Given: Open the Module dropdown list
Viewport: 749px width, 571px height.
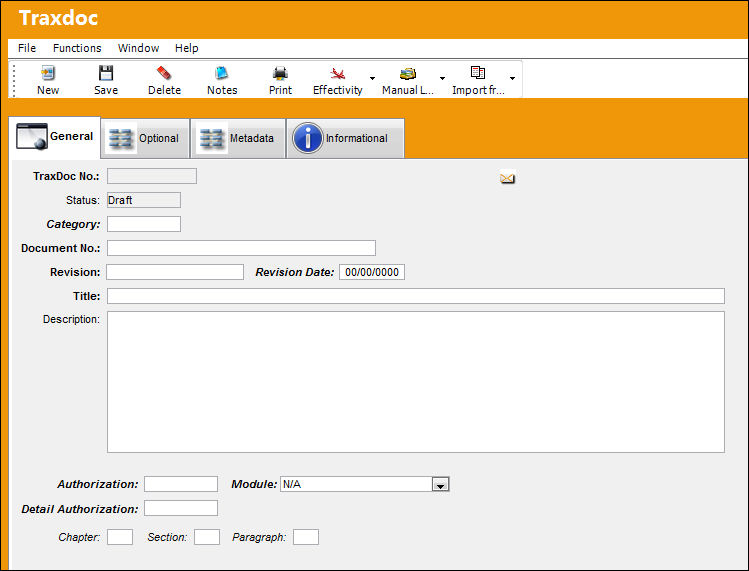Looking at the screenshot, I should pos(440,485).
